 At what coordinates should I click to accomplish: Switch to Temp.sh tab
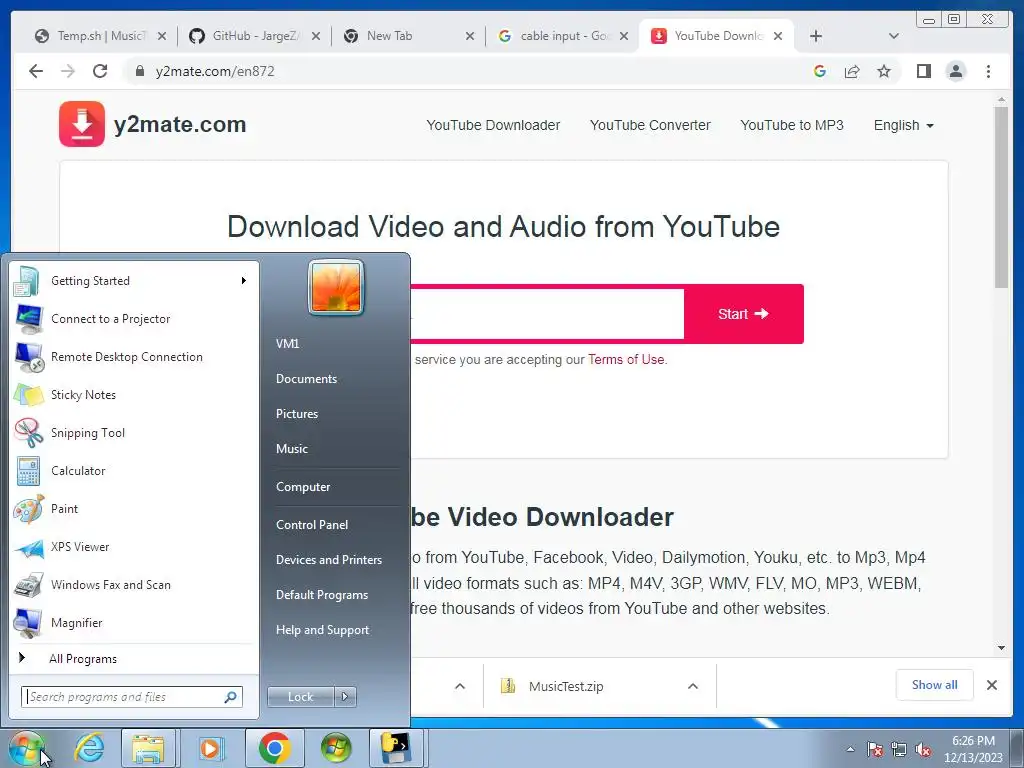click(x=101, y=36)
